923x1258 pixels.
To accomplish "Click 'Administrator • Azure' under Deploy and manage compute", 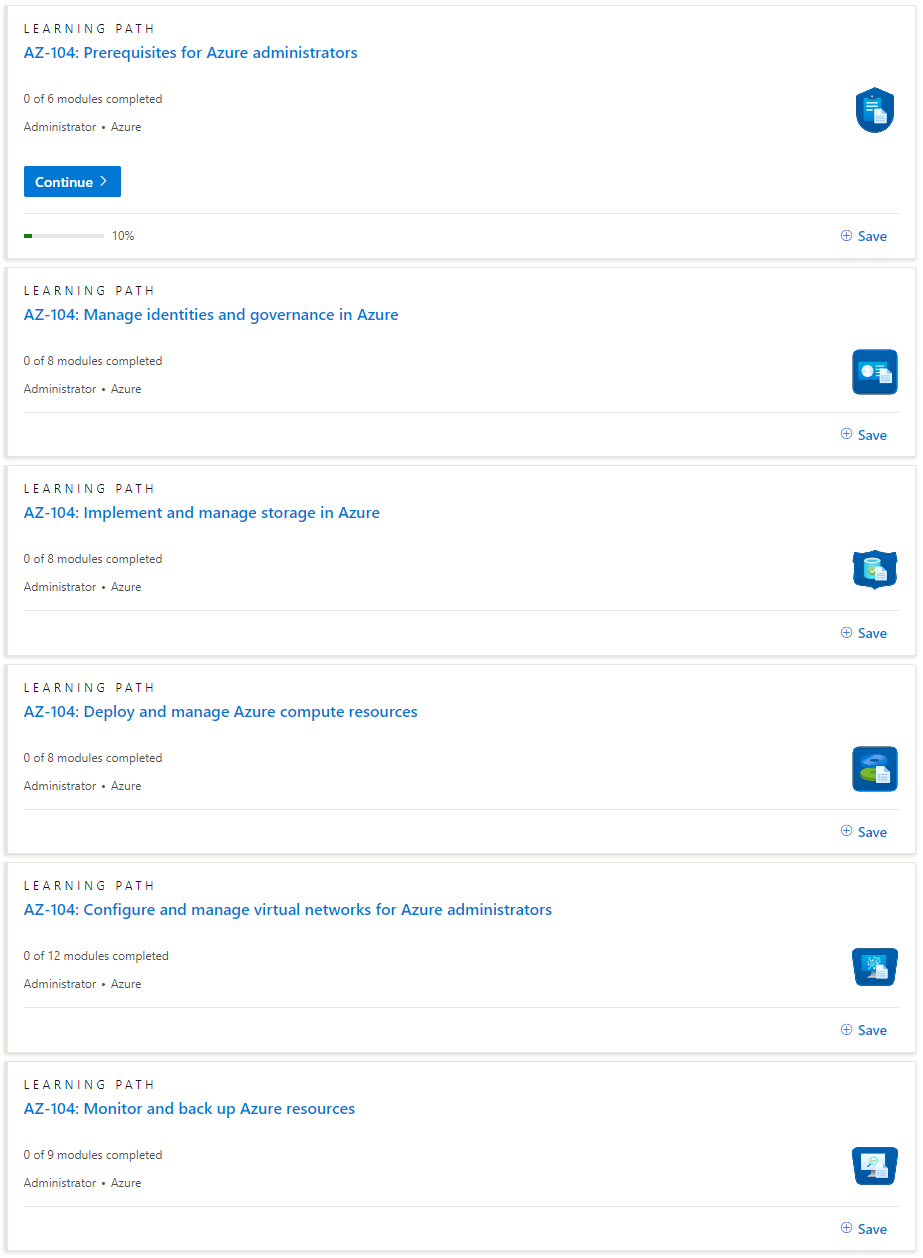I will (x=83, y=786).
